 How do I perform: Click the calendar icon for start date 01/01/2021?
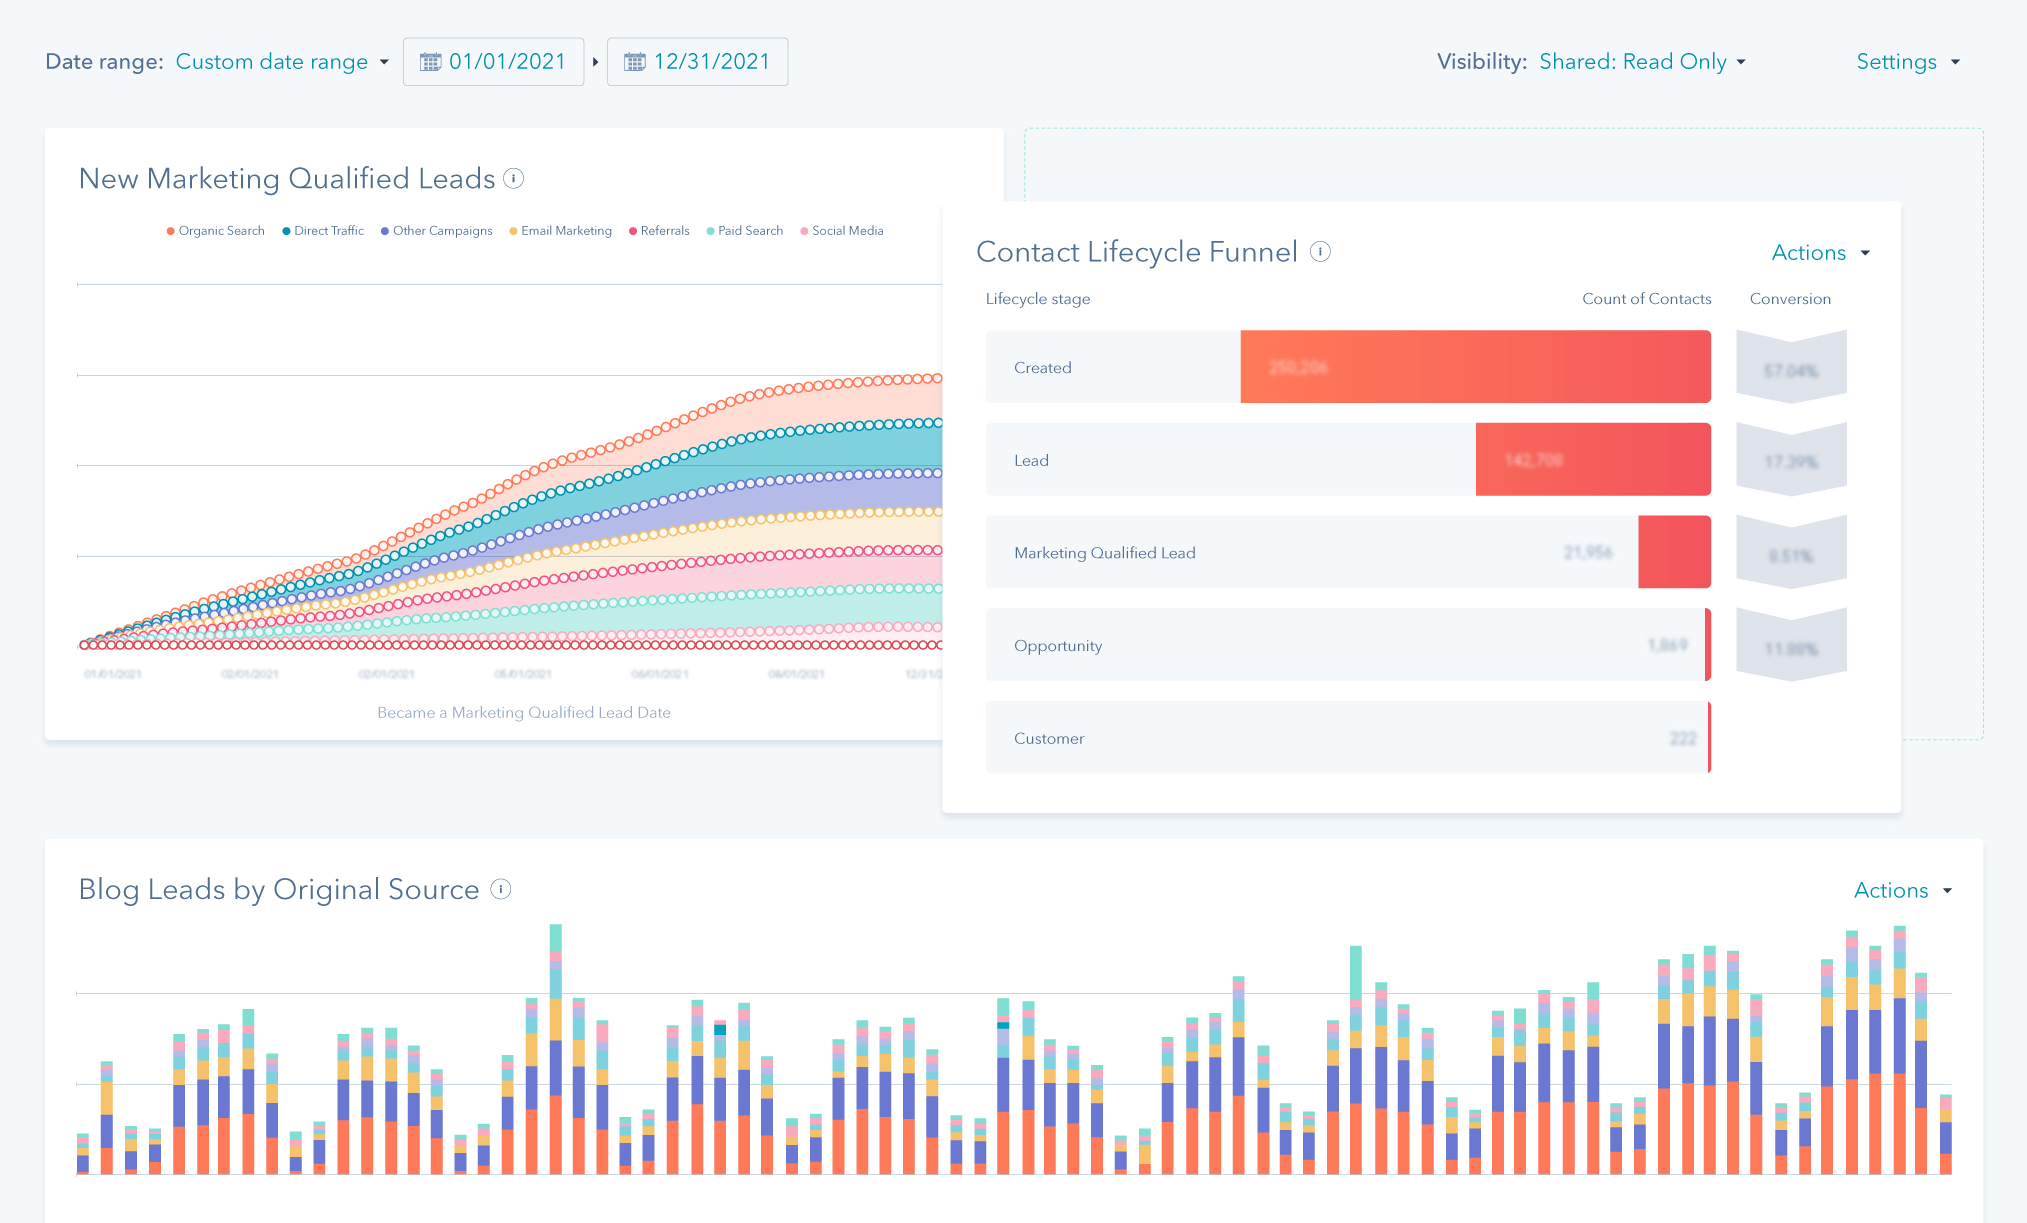coord(430,62)
